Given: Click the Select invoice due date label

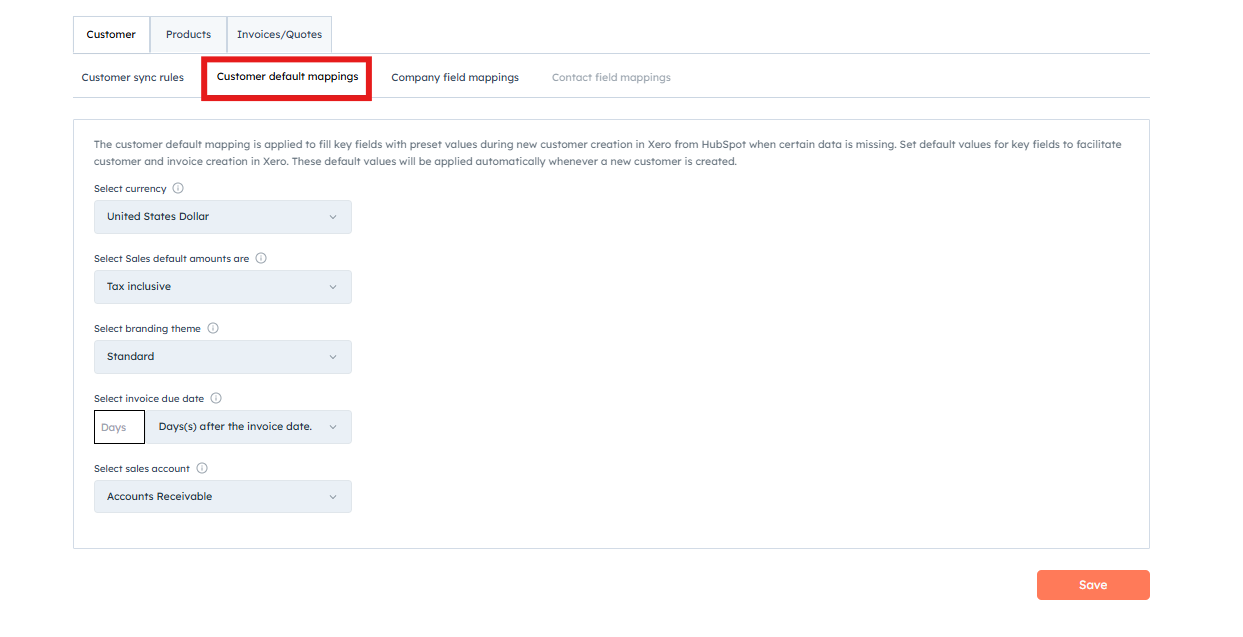Looking at the screenshot, I should tap(149, 398).
